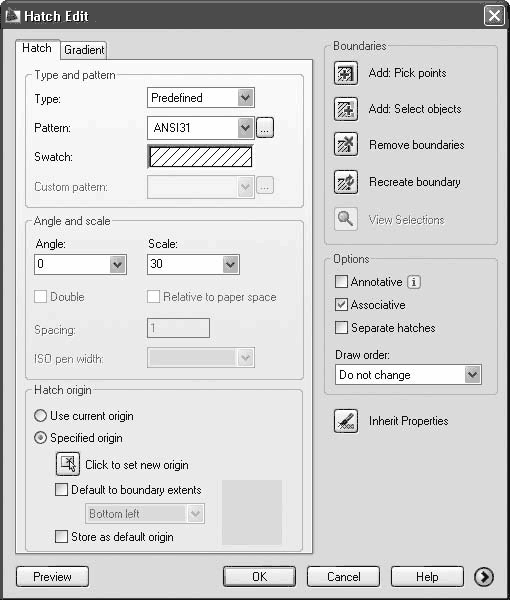Click the set new origin icon
The width and height of the screenshot is (510, 600).
(68, 464)
